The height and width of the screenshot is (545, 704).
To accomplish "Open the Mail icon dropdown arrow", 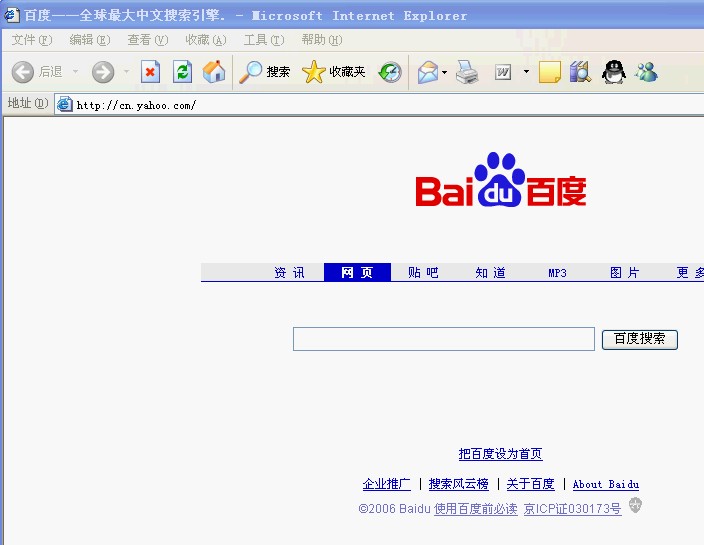I will tap(444, 72).
